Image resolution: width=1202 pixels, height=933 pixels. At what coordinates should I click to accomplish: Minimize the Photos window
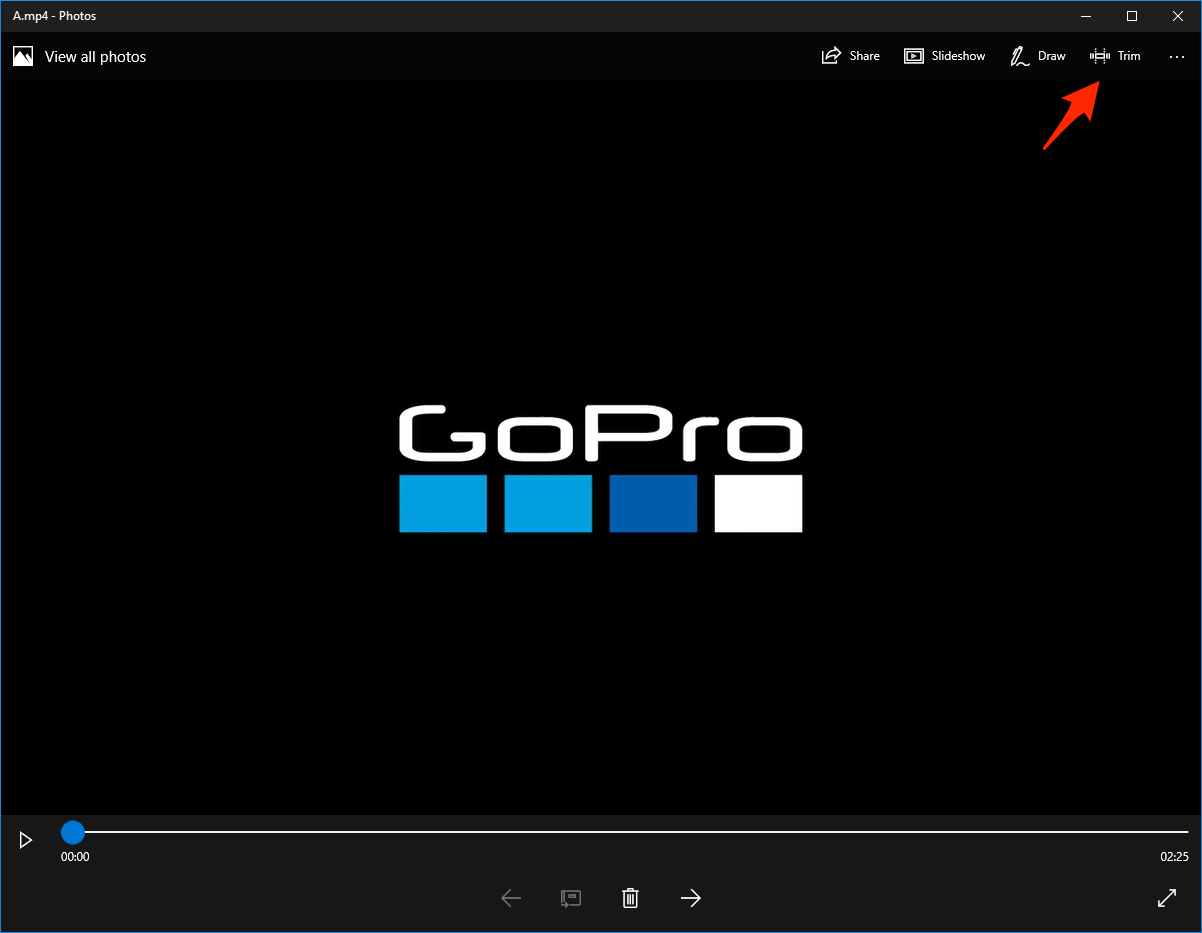point(1086,16)
